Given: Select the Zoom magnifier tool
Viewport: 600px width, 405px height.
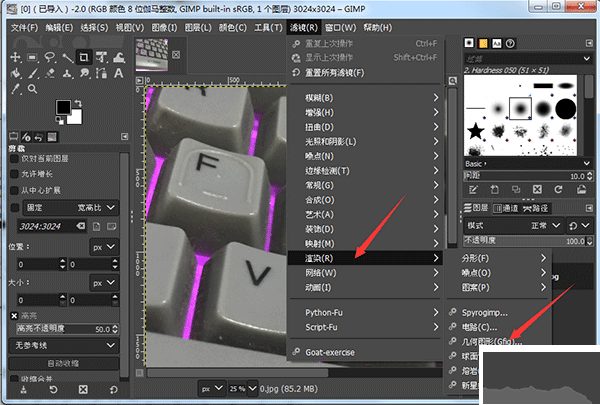Looking at the screenshot, I should pyautogui.click(x=33, y=89).
